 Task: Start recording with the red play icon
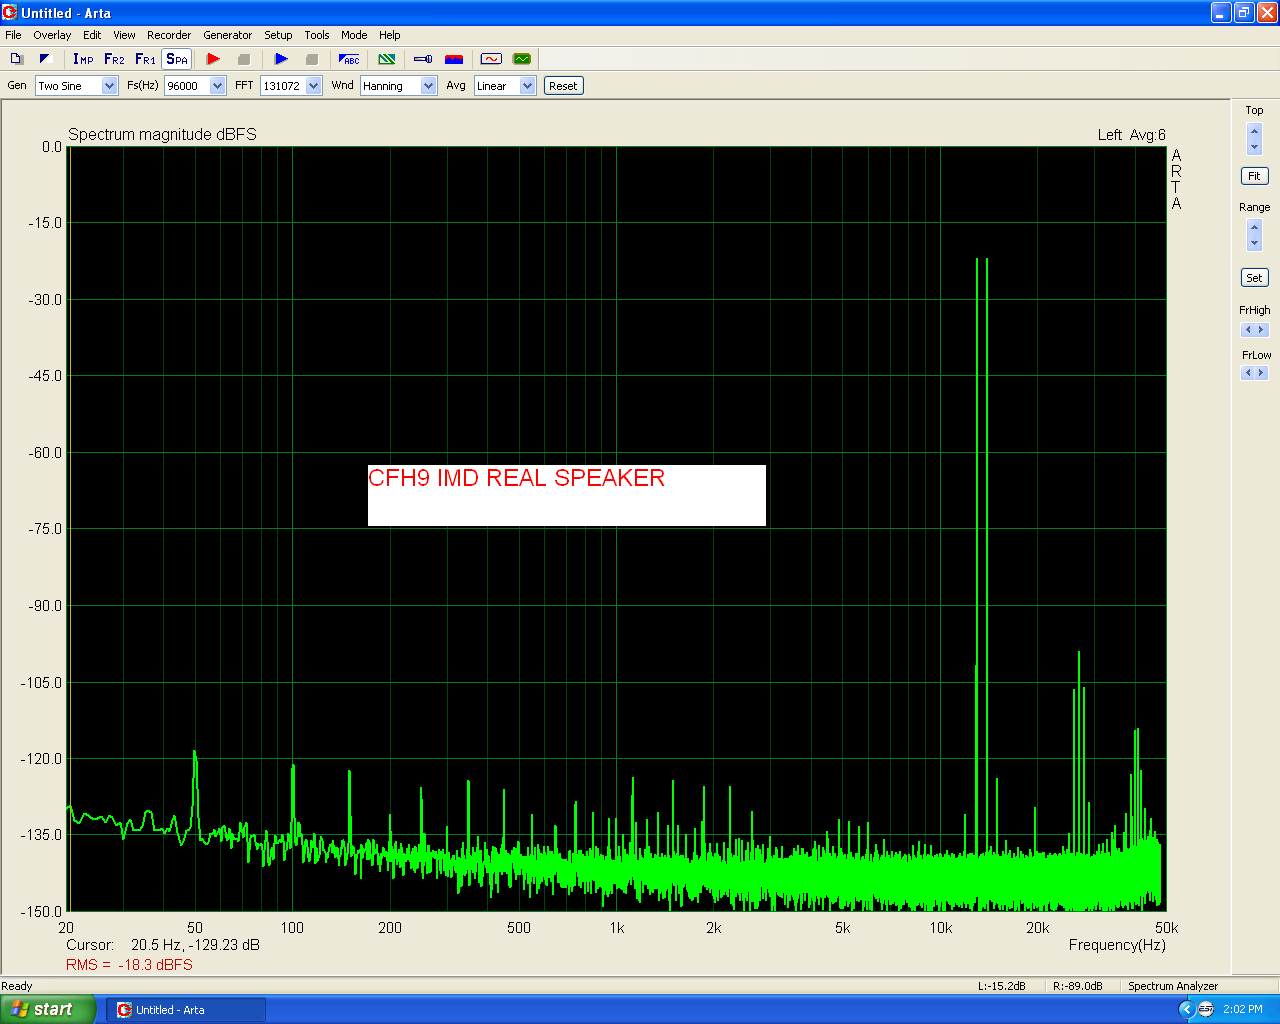(213, 59)
